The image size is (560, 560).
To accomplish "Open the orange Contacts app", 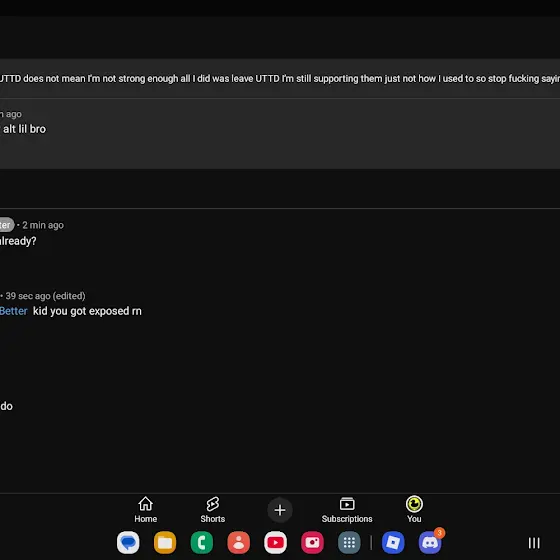I will [239, 542].
